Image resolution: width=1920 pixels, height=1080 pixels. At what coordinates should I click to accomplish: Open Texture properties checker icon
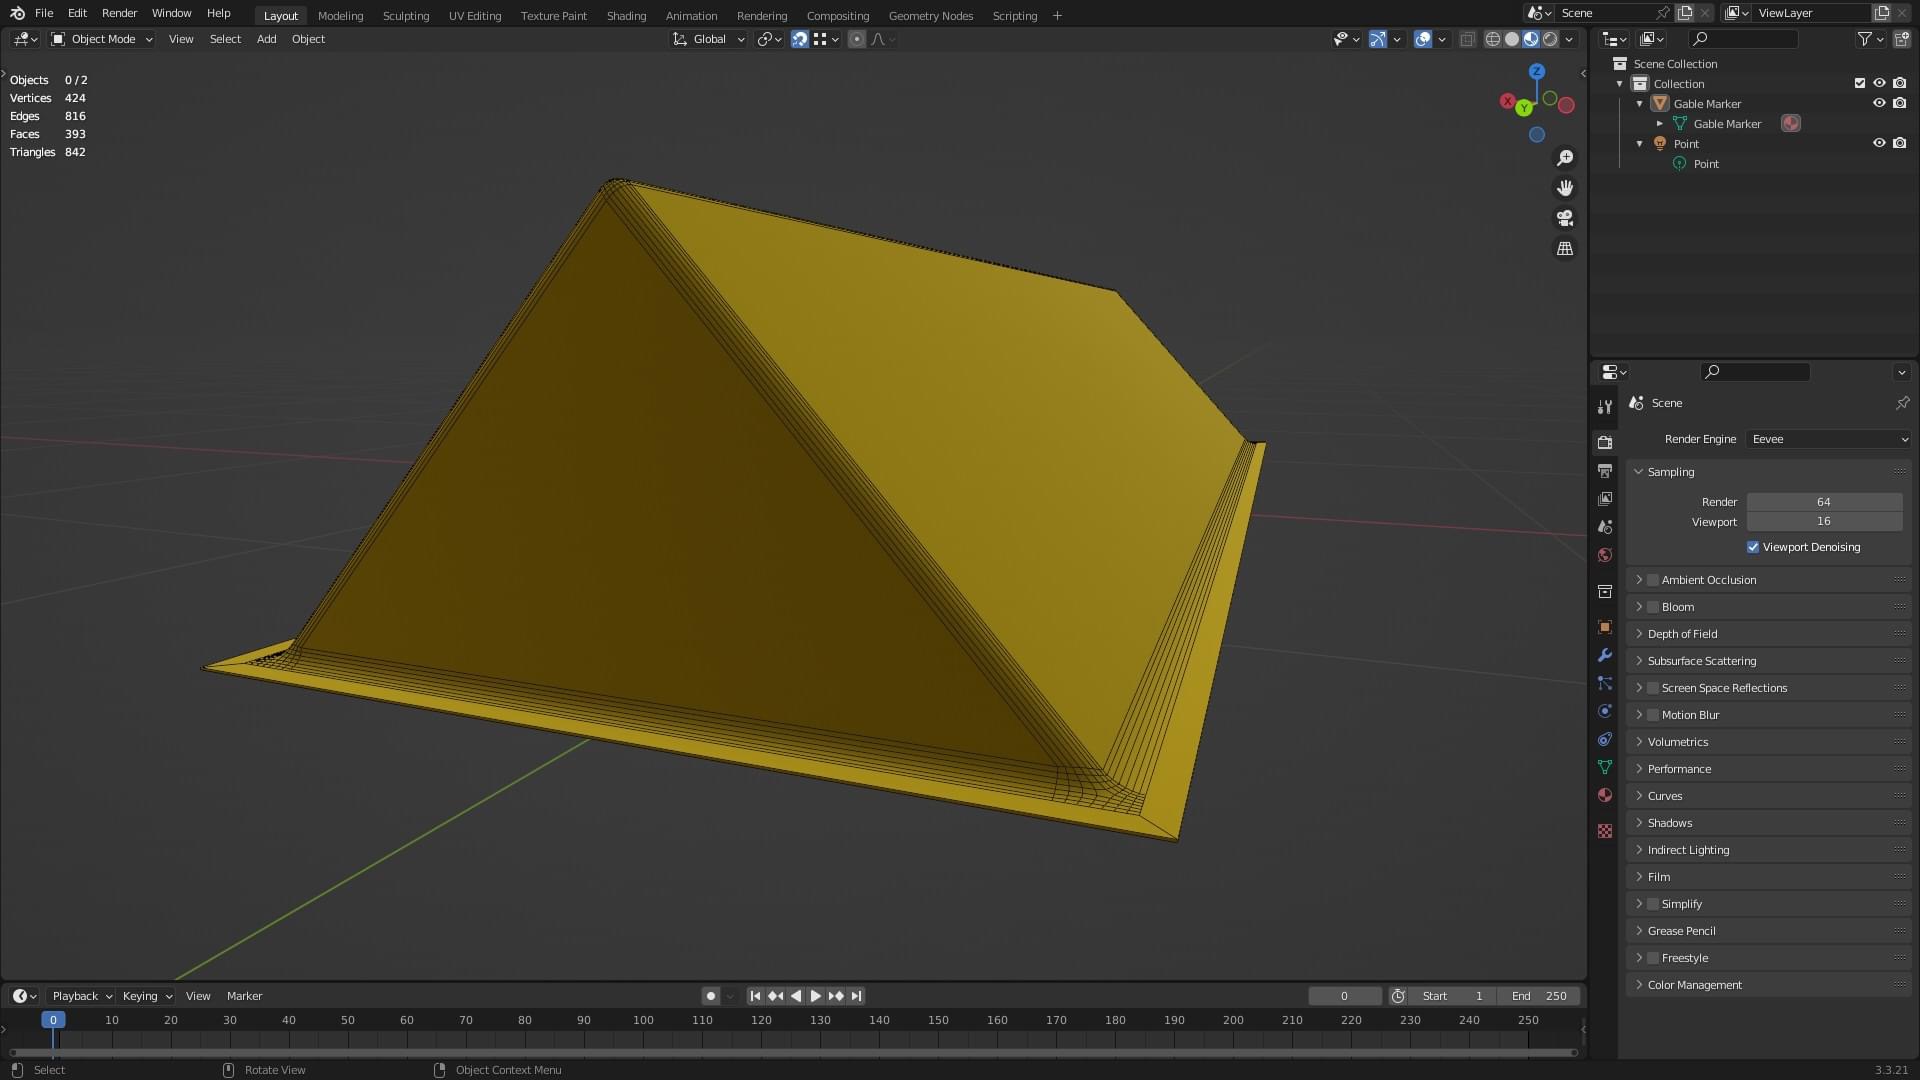click(x=1605, y=831)
